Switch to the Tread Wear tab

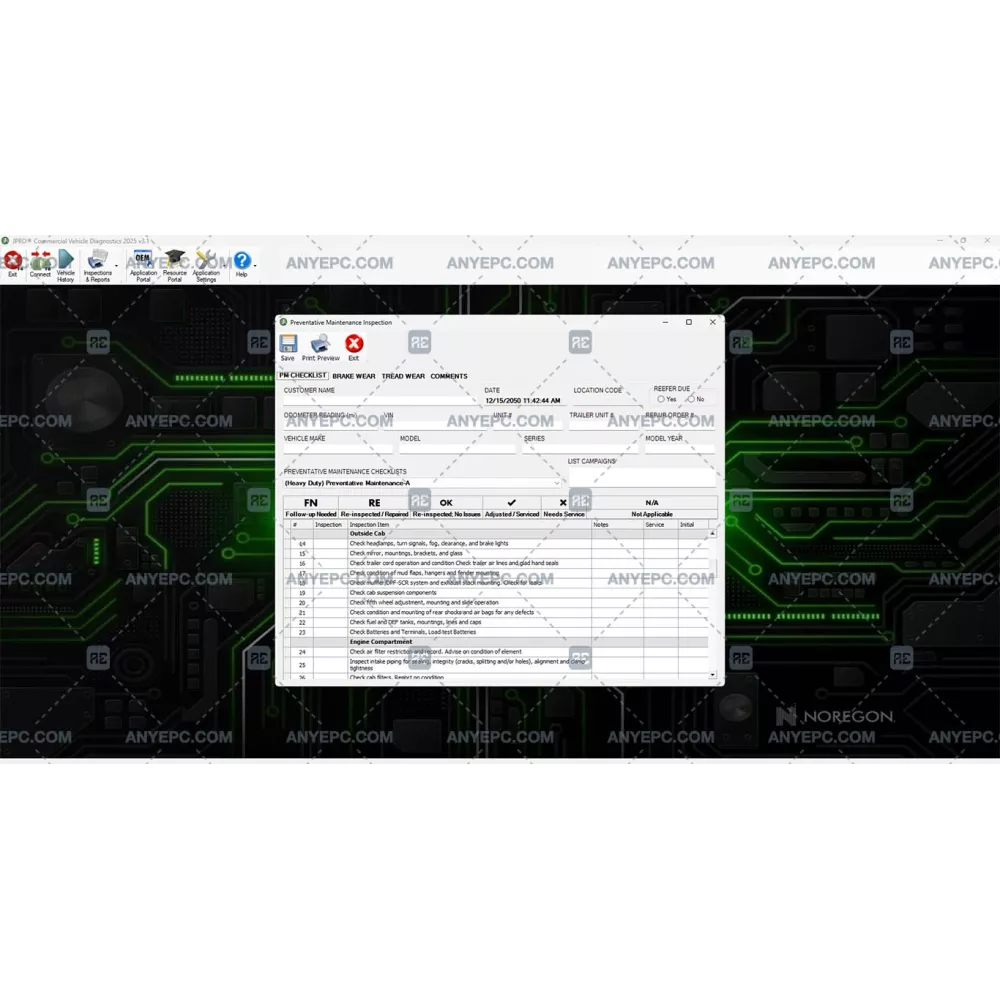(403, 376)
